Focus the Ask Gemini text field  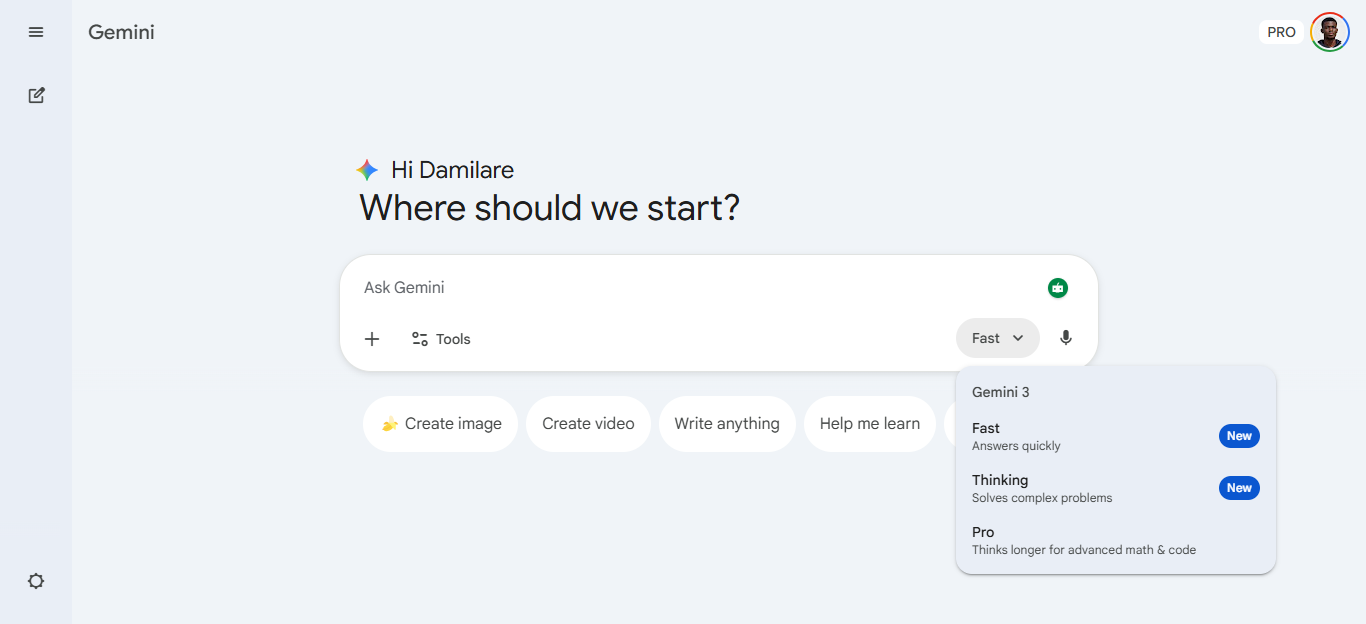click(x=690, y=288)
